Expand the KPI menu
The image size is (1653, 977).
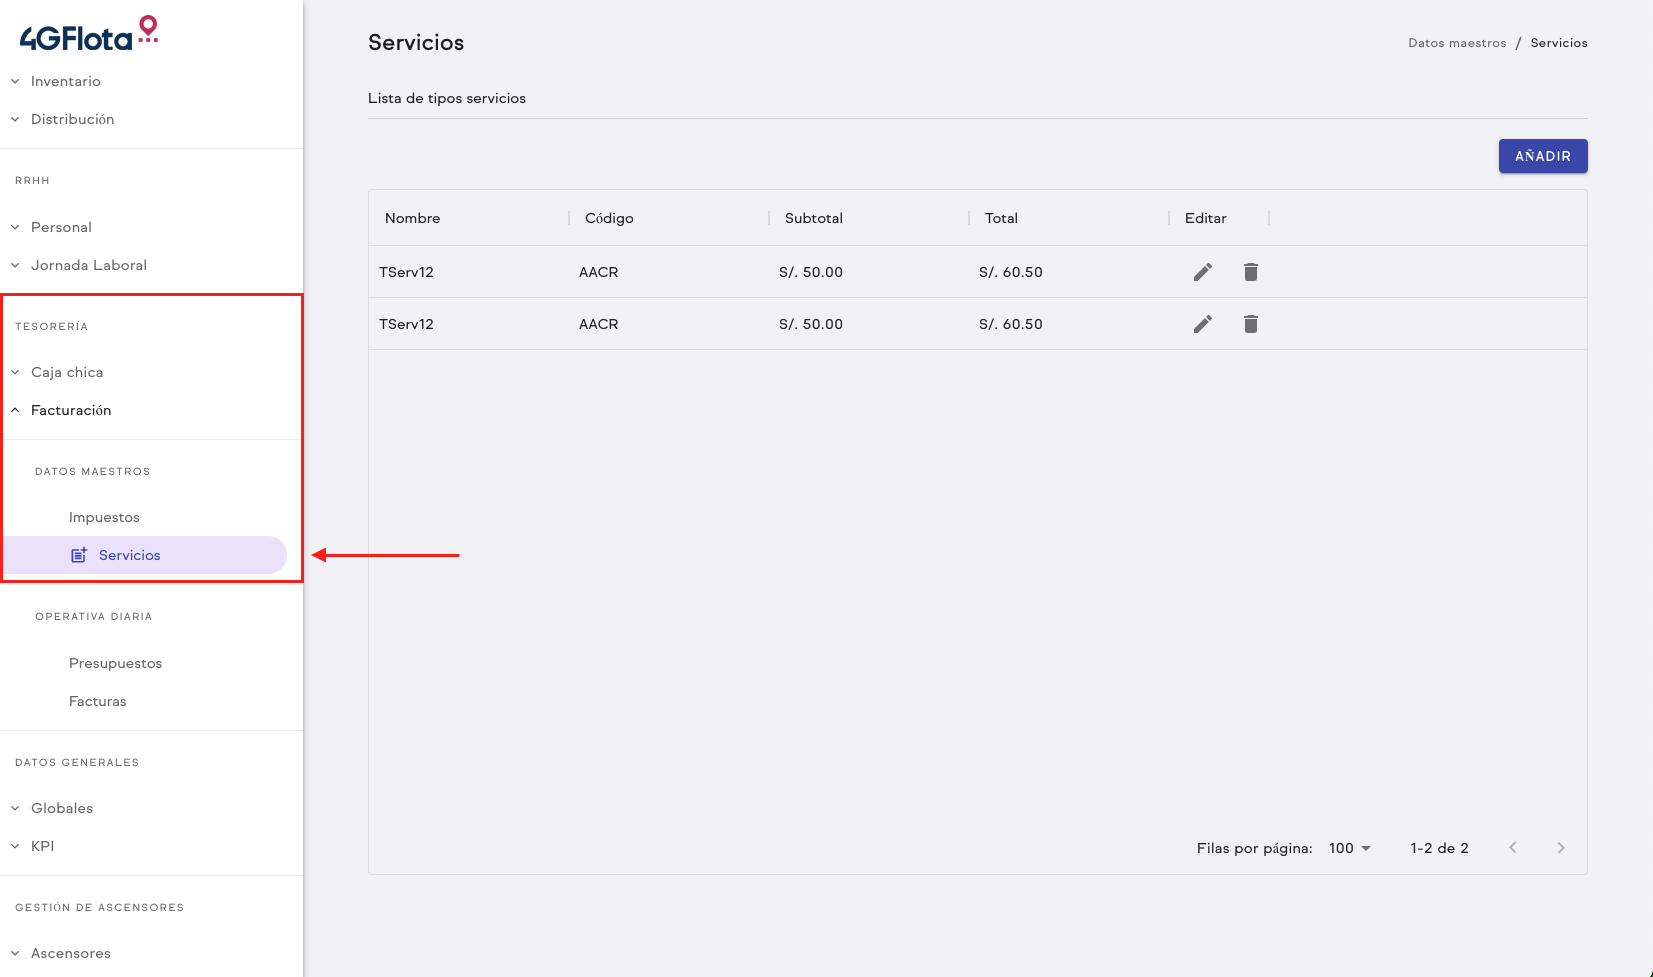click(42, 846)
